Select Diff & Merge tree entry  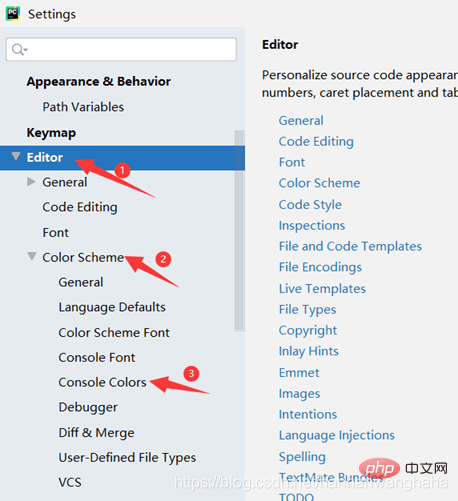(x=96, y=432)
